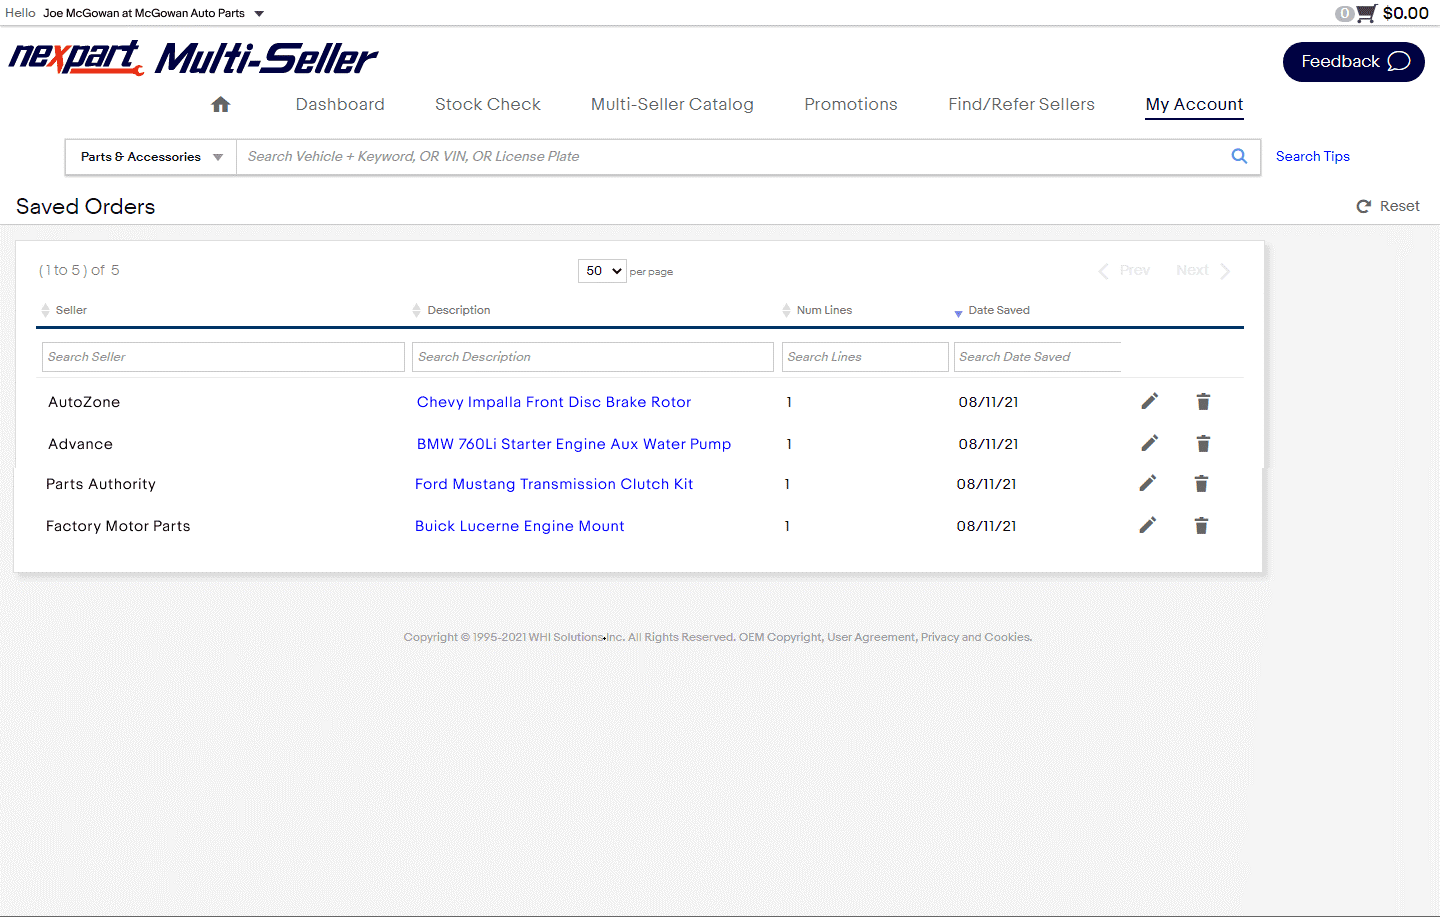The height and width of the screenshot is (917, 1440).
Task: Open Chevy Impalla Front Disc Brake Rotor
Action: [x=554, y=402]
